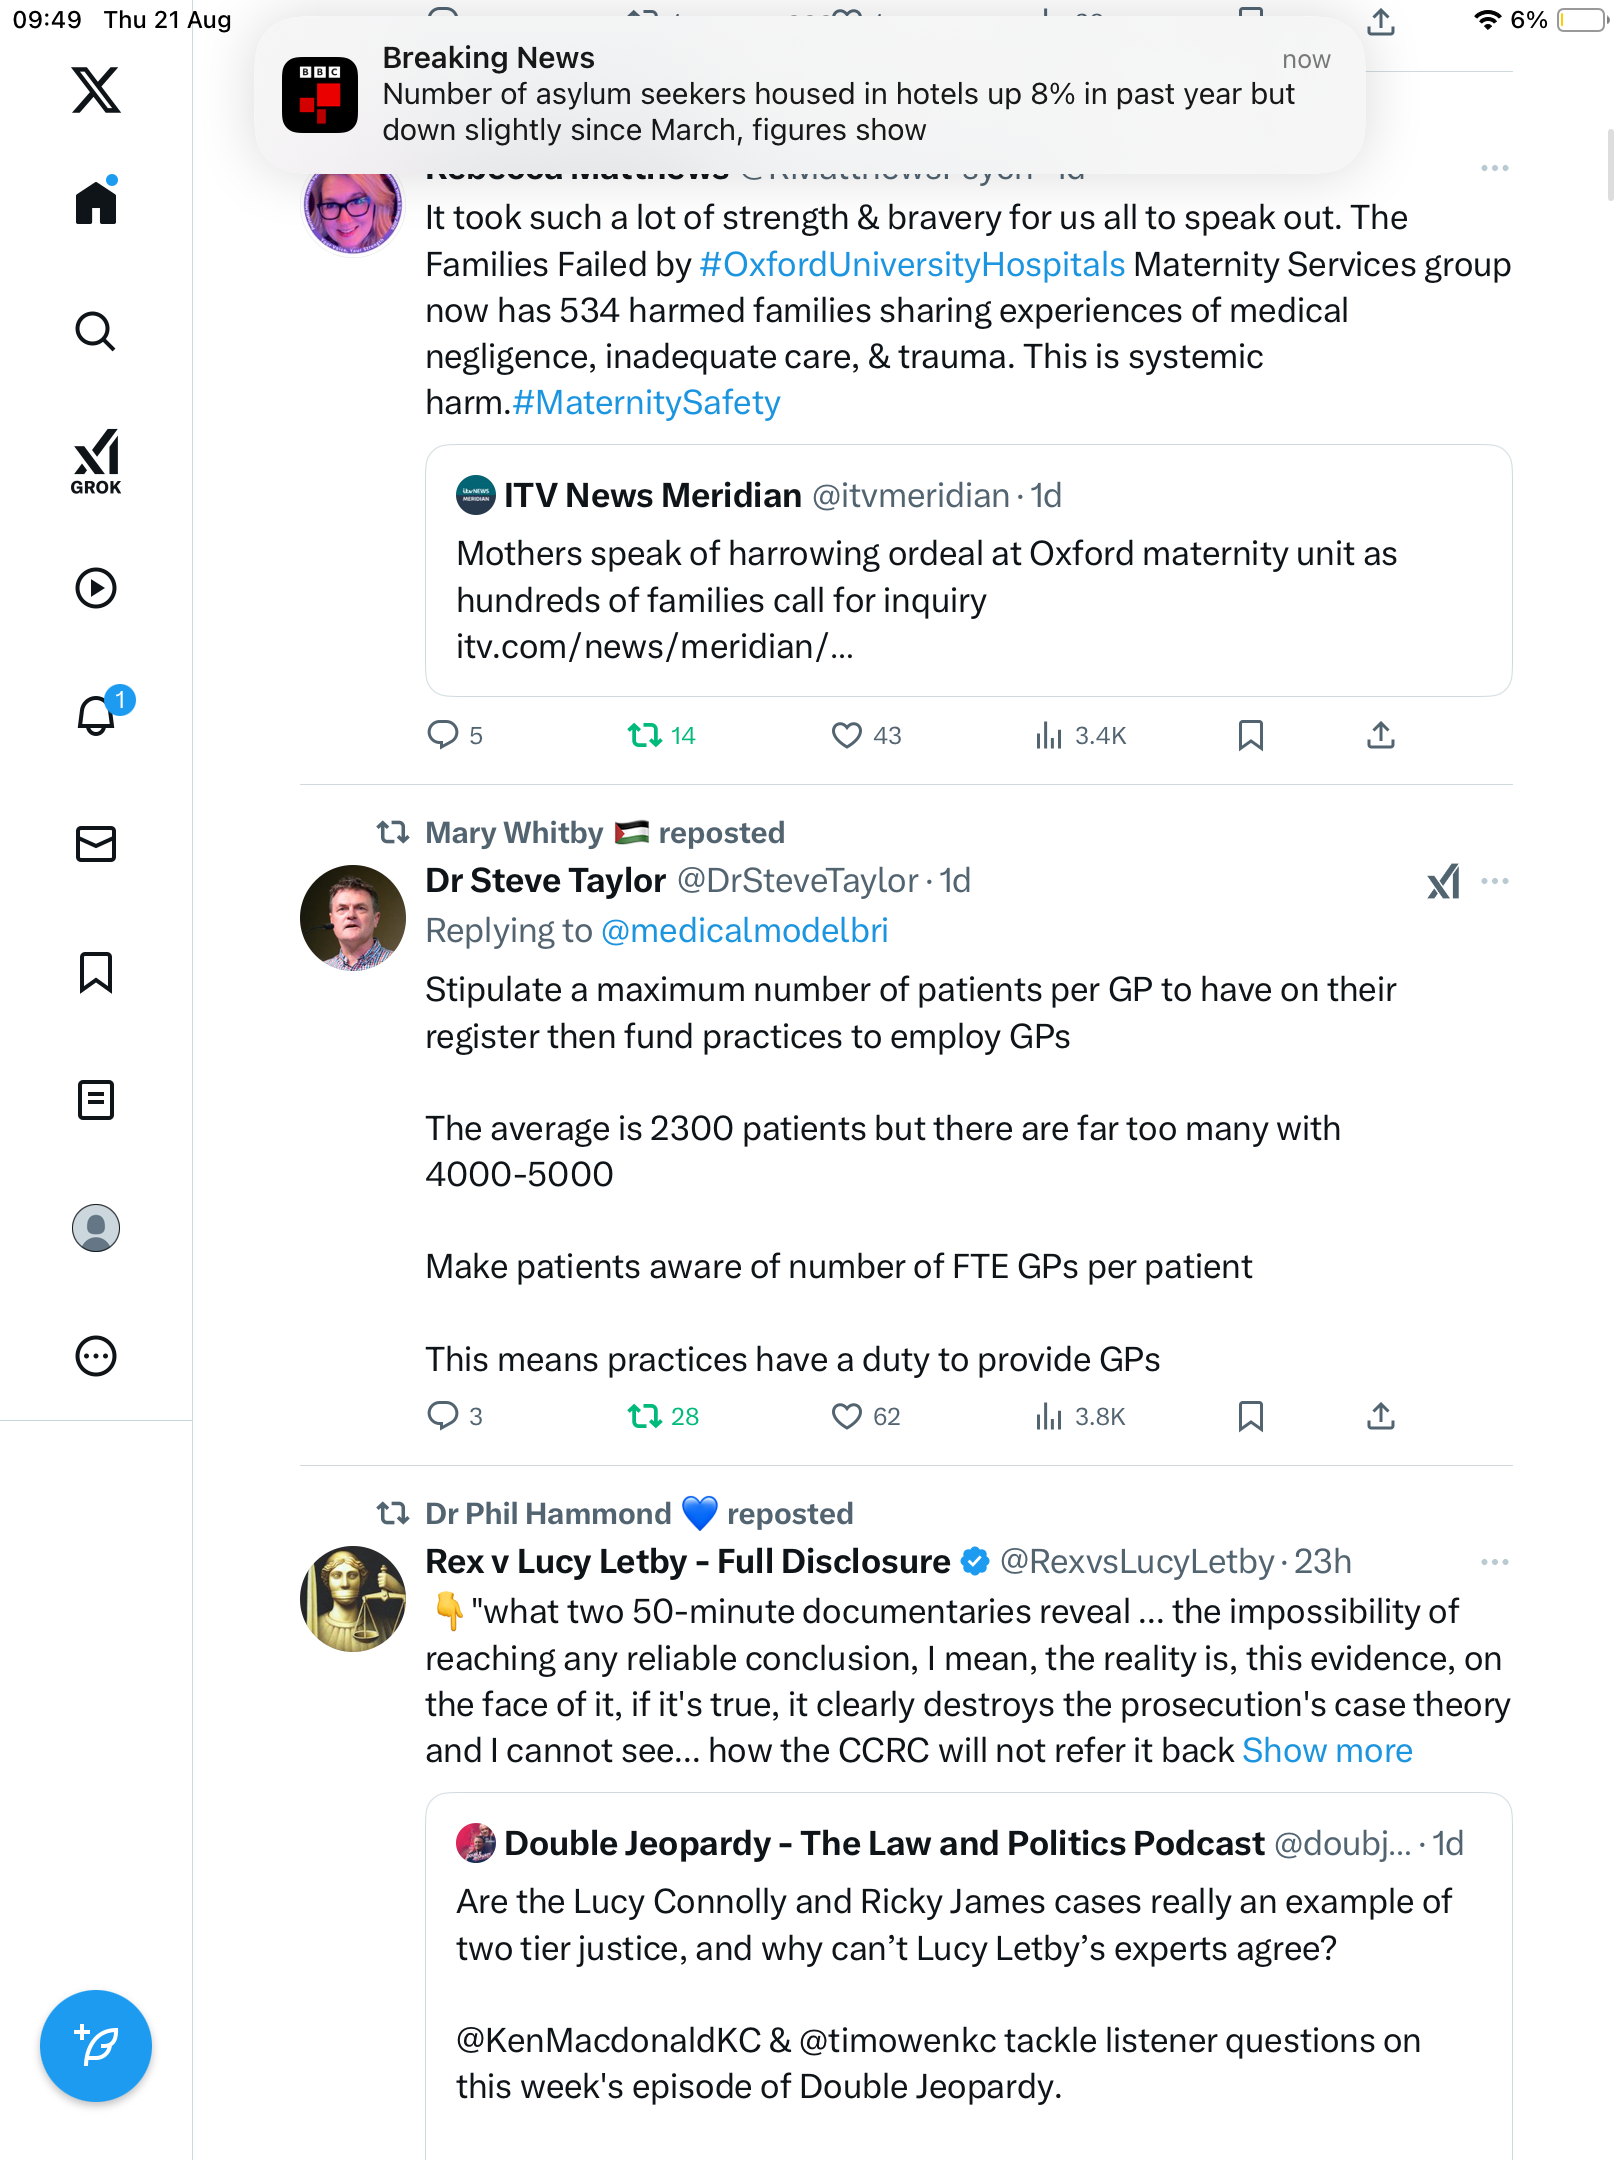This screenshot has height=2160, width=1620.
Task: Bookmark Dr Steve Taylor's post
Action: [x=1250, y=1416]
